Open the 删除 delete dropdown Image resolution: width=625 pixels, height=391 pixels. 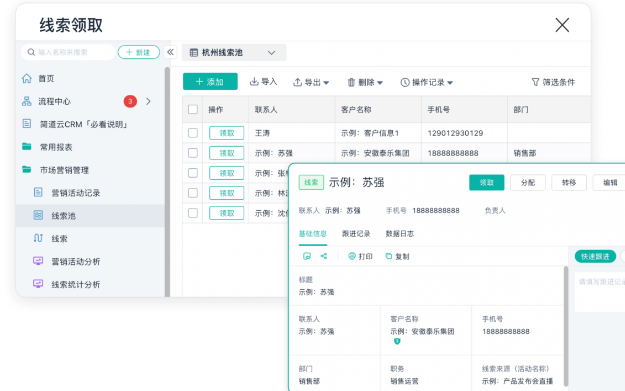[x=365, y=82]
